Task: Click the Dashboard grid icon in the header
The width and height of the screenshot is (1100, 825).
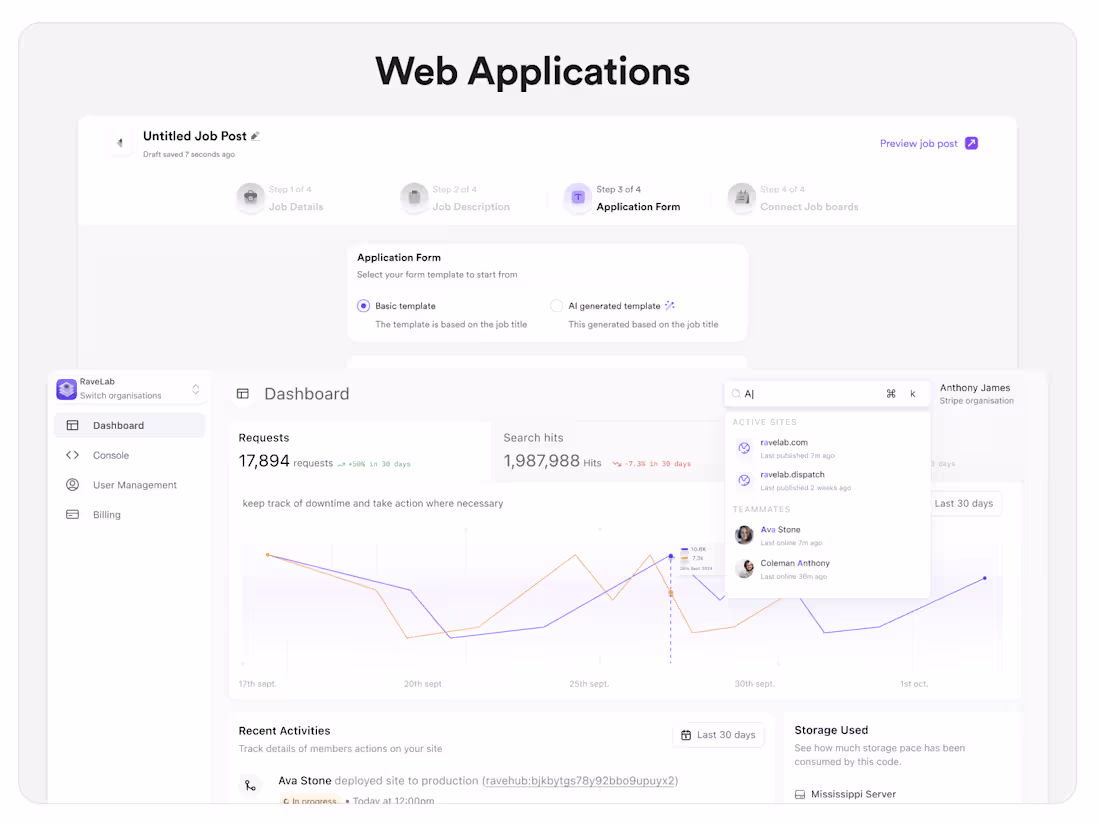Action: [243, 395]
